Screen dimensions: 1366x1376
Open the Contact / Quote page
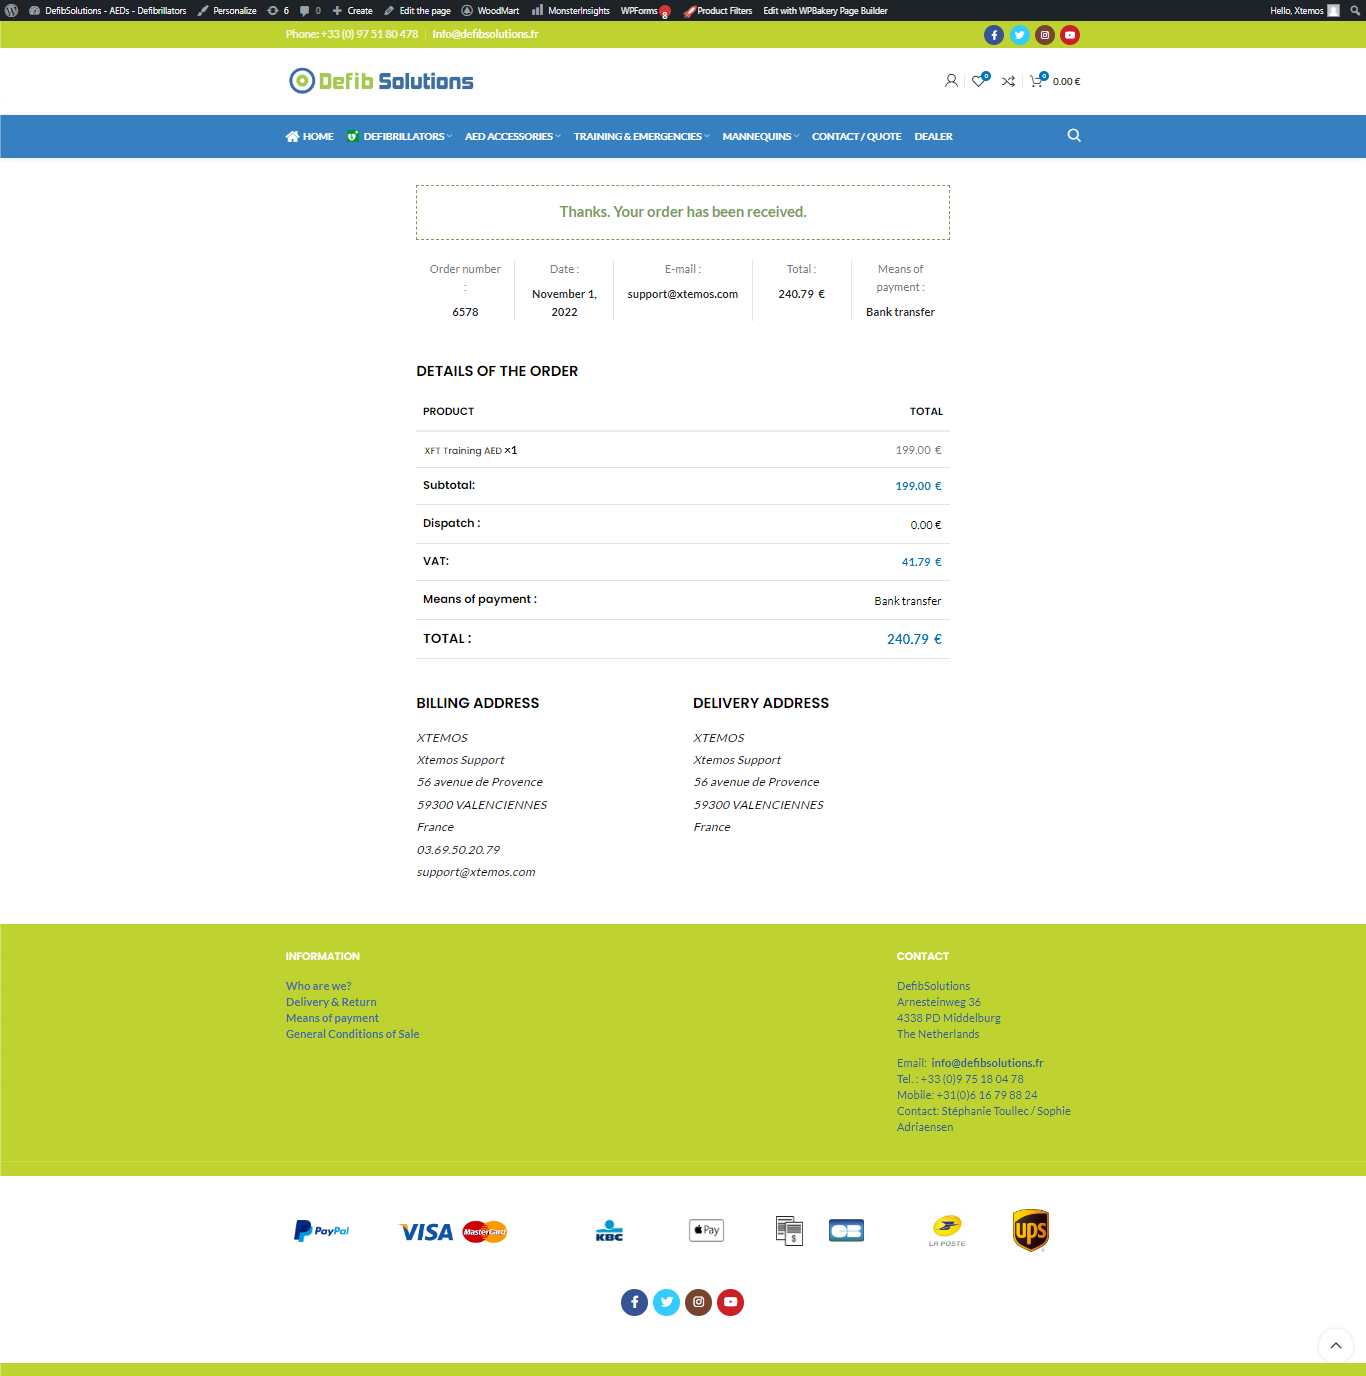(856, 137)
